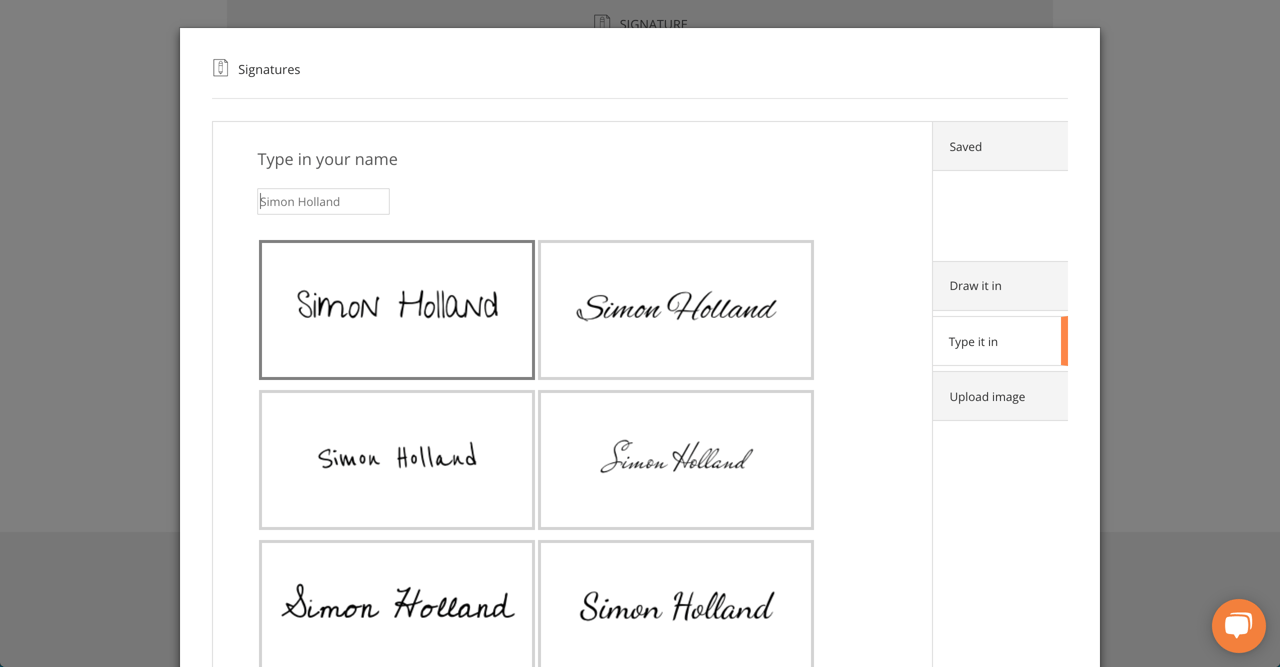The height and width of the screenshot is (667, 1280).
Task: Select the small flourished script signature
Action: [675, 459]
